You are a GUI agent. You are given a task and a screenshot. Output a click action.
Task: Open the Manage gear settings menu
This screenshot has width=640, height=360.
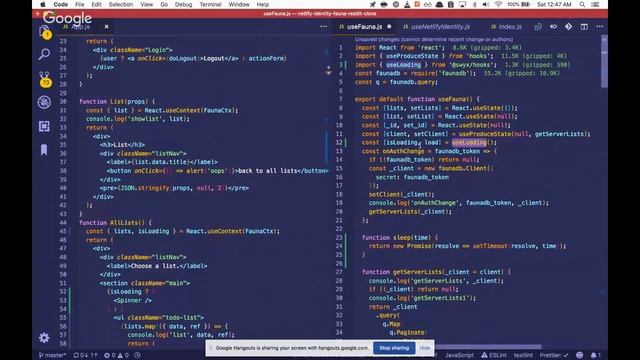[44, 338]
